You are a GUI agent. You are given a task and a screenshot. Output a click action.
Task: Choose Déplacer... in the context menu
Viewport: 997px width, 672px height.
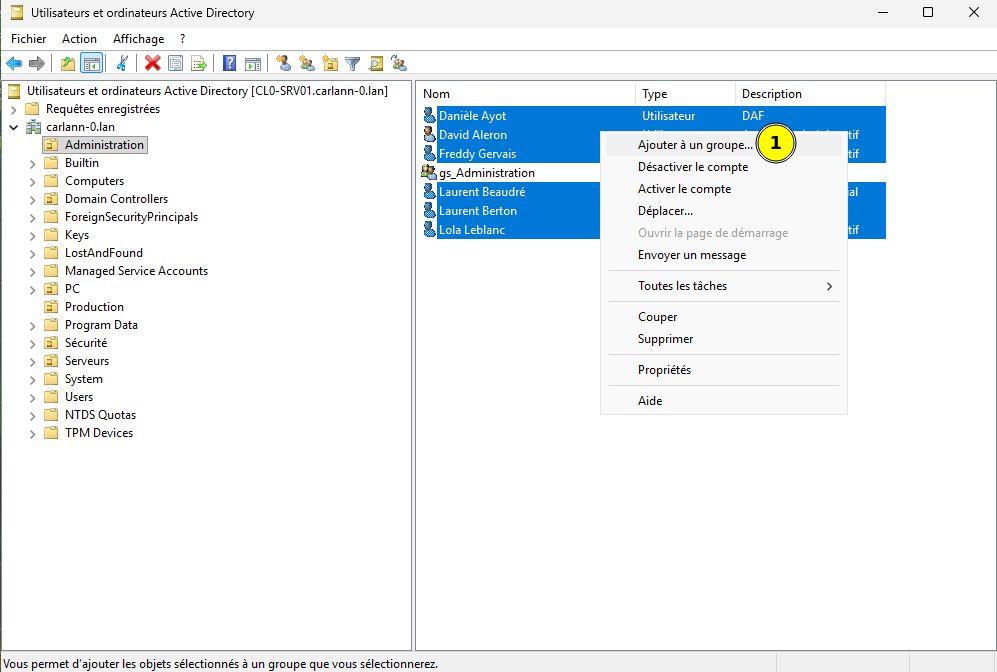pyautogui.click(x=724, y=210)
